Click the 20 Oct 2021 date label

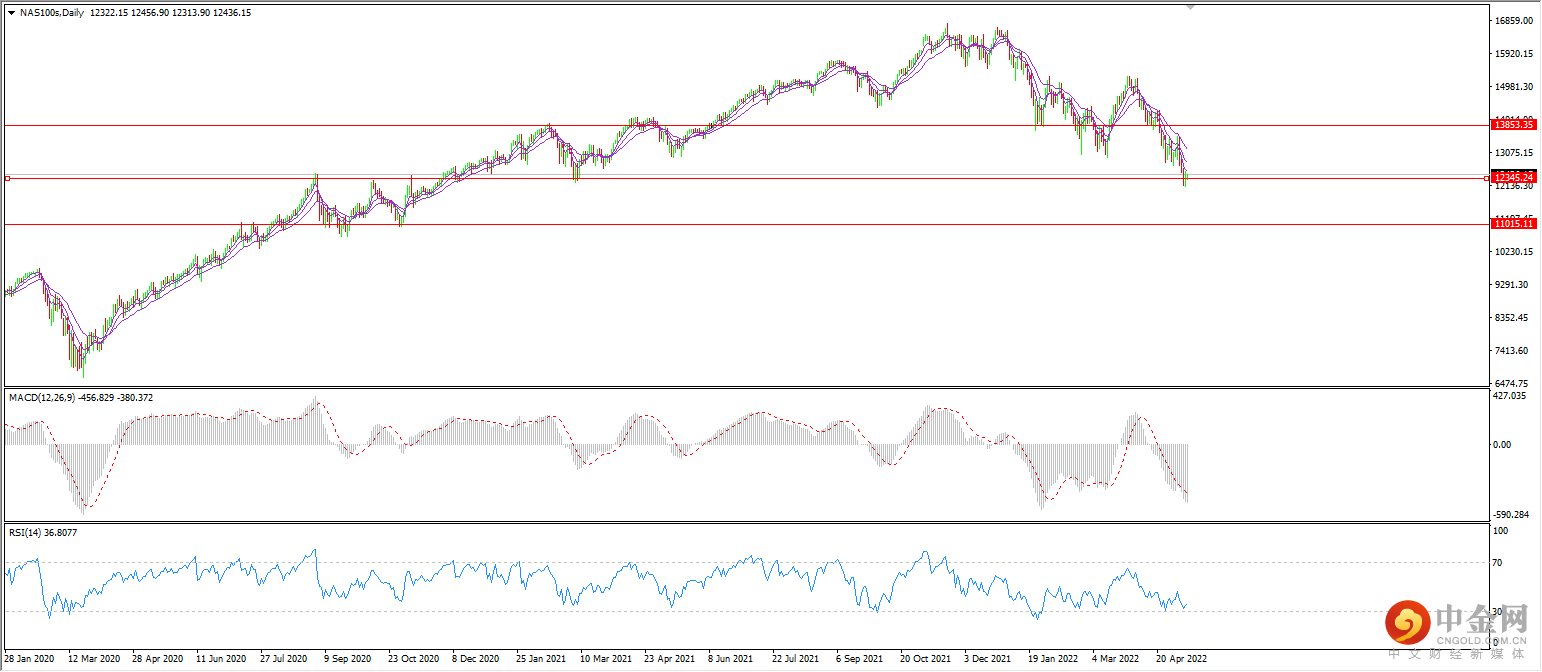[x=925, y=659]
